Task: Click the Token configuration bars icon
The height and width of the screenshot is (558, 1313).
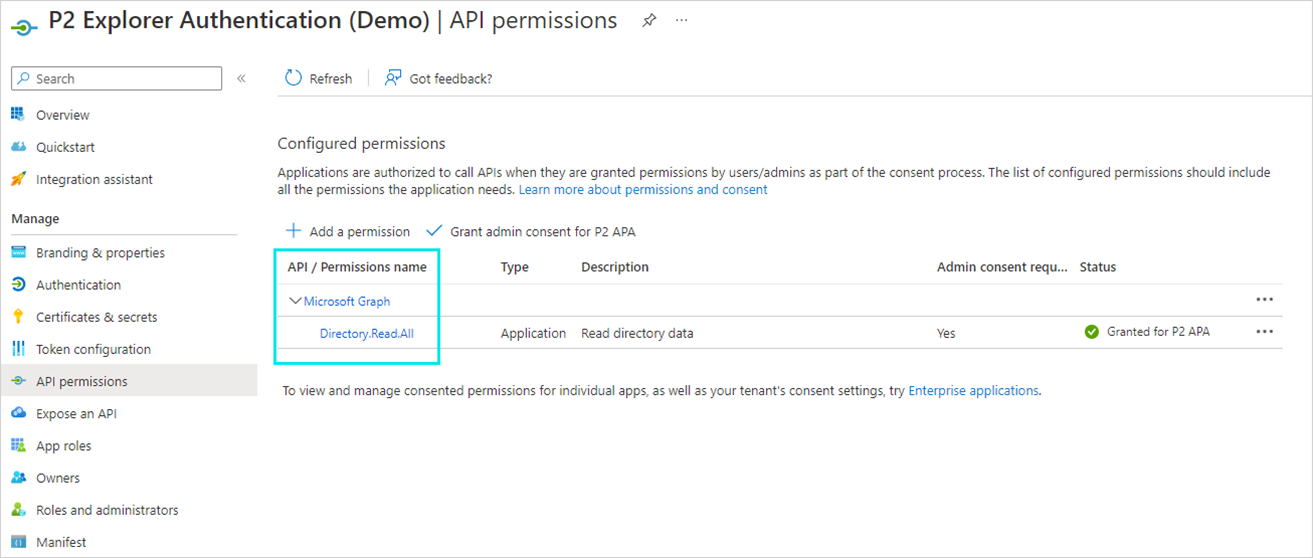Action: click(x=18, y=349)
